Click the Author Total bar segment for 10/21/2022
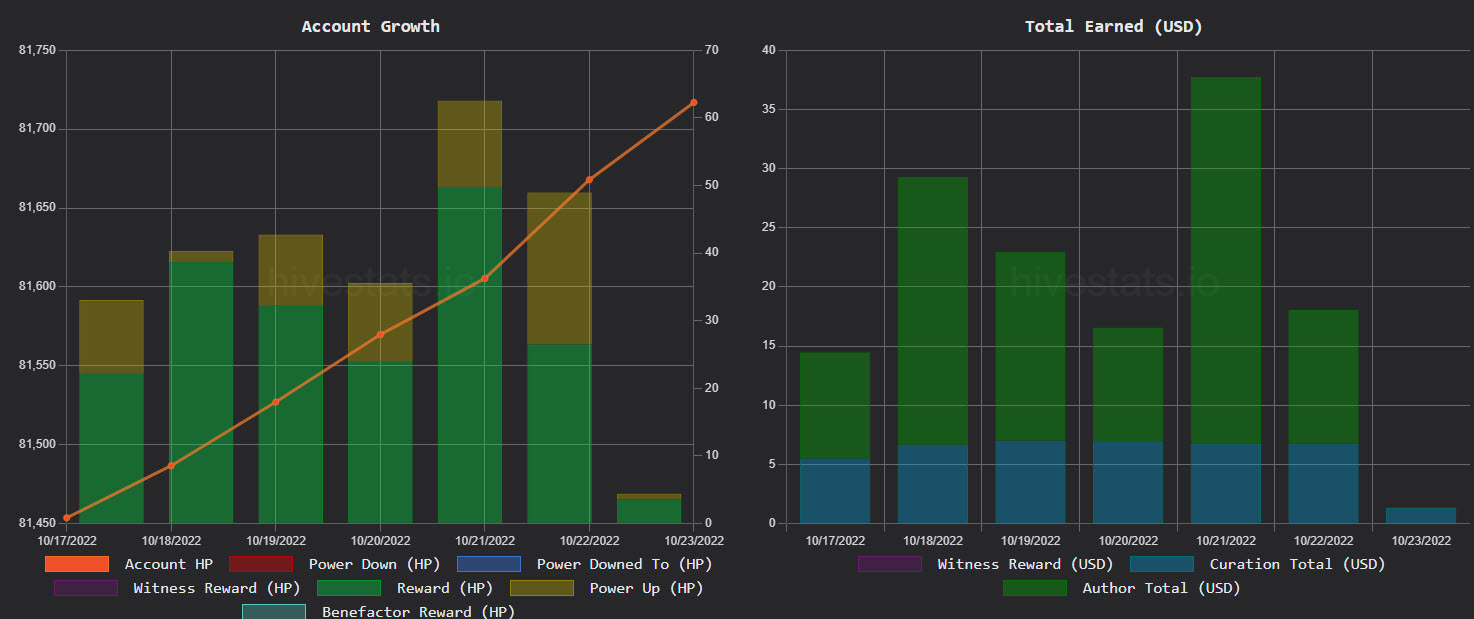The height and width of the screenshot is (619, 1474). (1226, 260)
